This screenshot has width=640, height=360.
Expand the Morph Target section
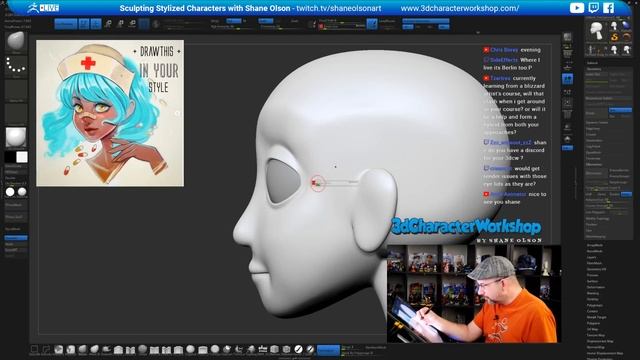(596, 317)
